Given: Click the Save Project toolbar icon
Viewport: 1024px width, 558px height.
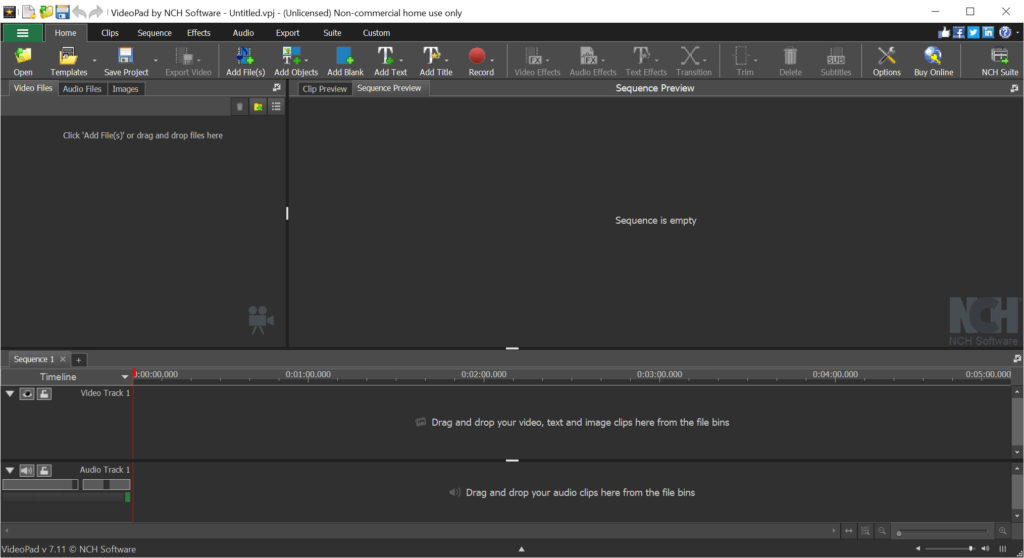Looking at the screenshot, I should click(126, 61).
